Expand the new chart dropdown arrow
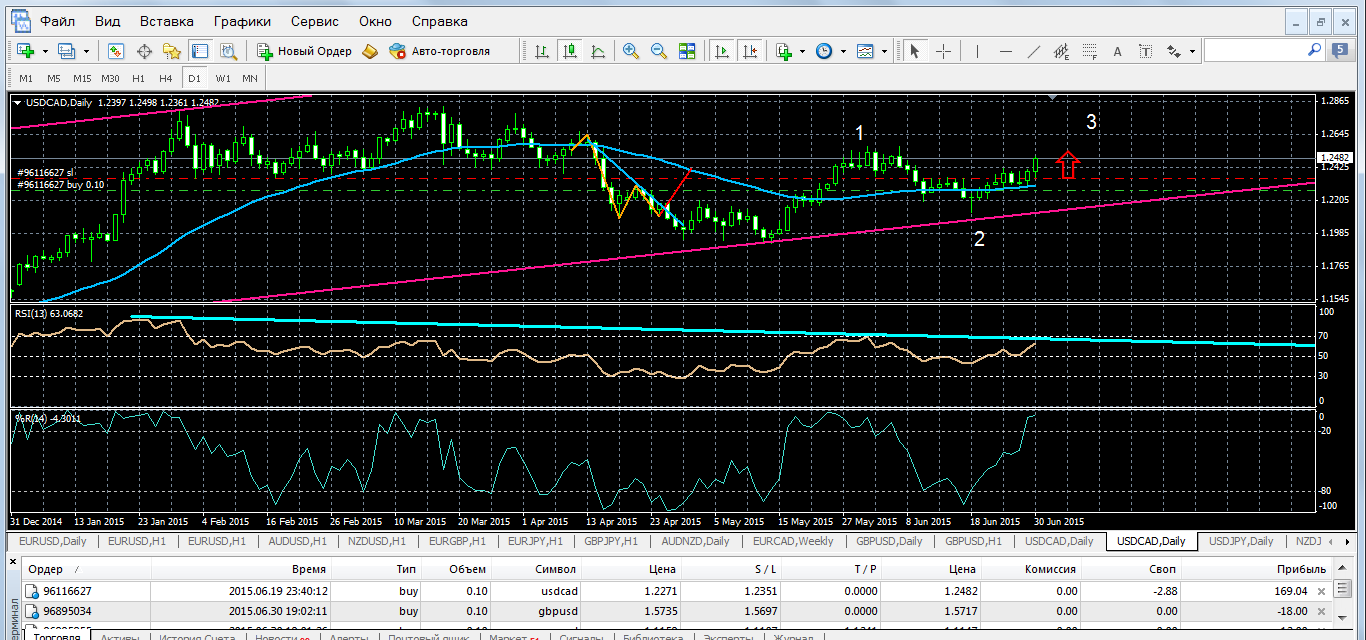Viewport: 1366px width, 640px height. coord(45,51)
